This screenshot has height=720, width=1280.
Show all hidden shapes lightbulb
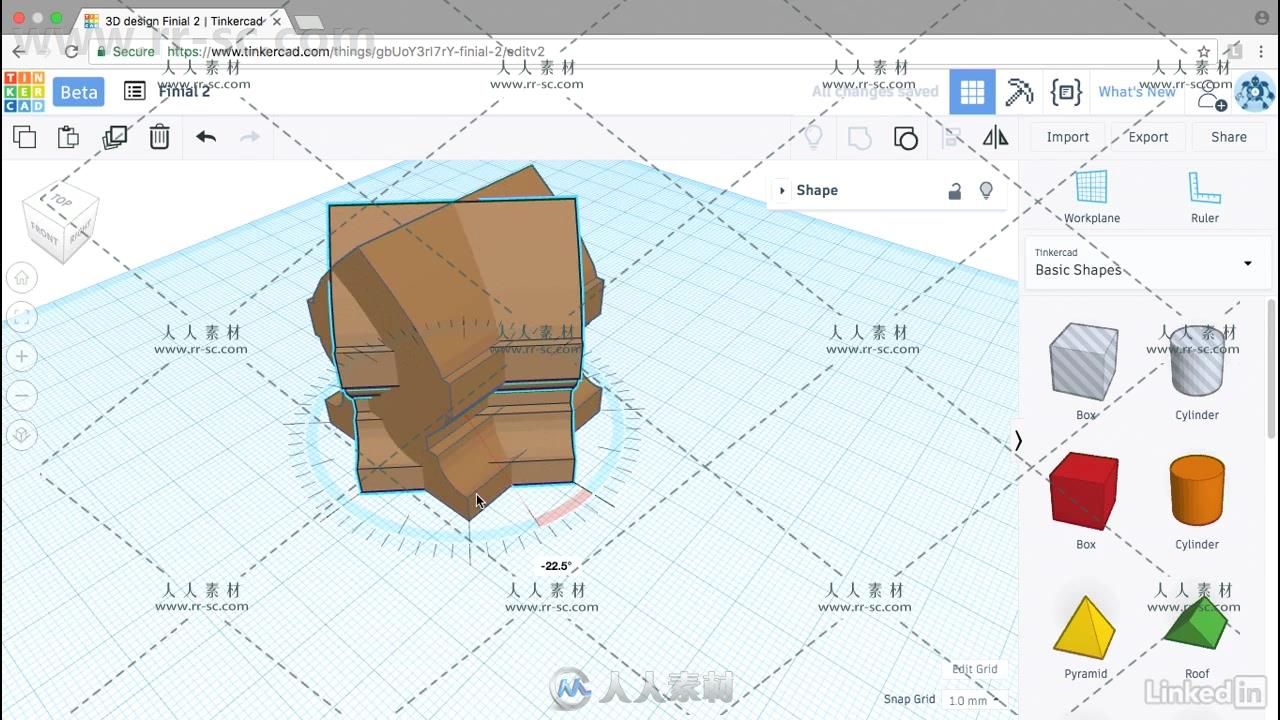813,137
